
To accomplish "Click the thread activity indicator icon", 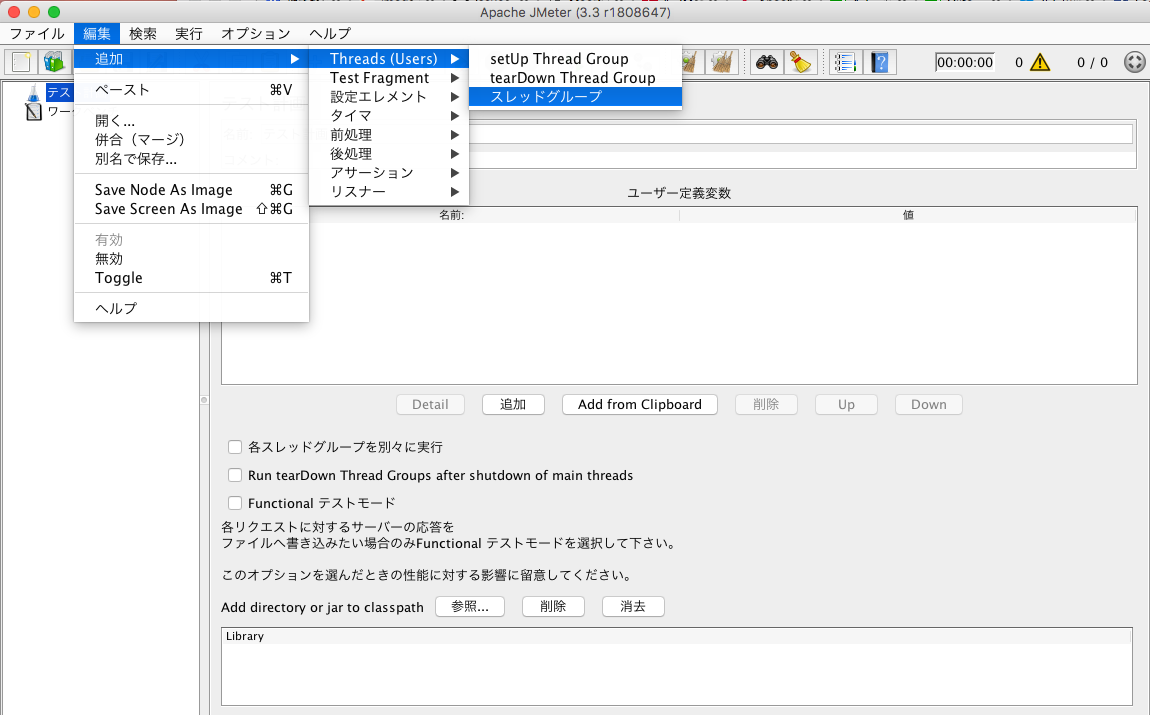I will 1134,62.
